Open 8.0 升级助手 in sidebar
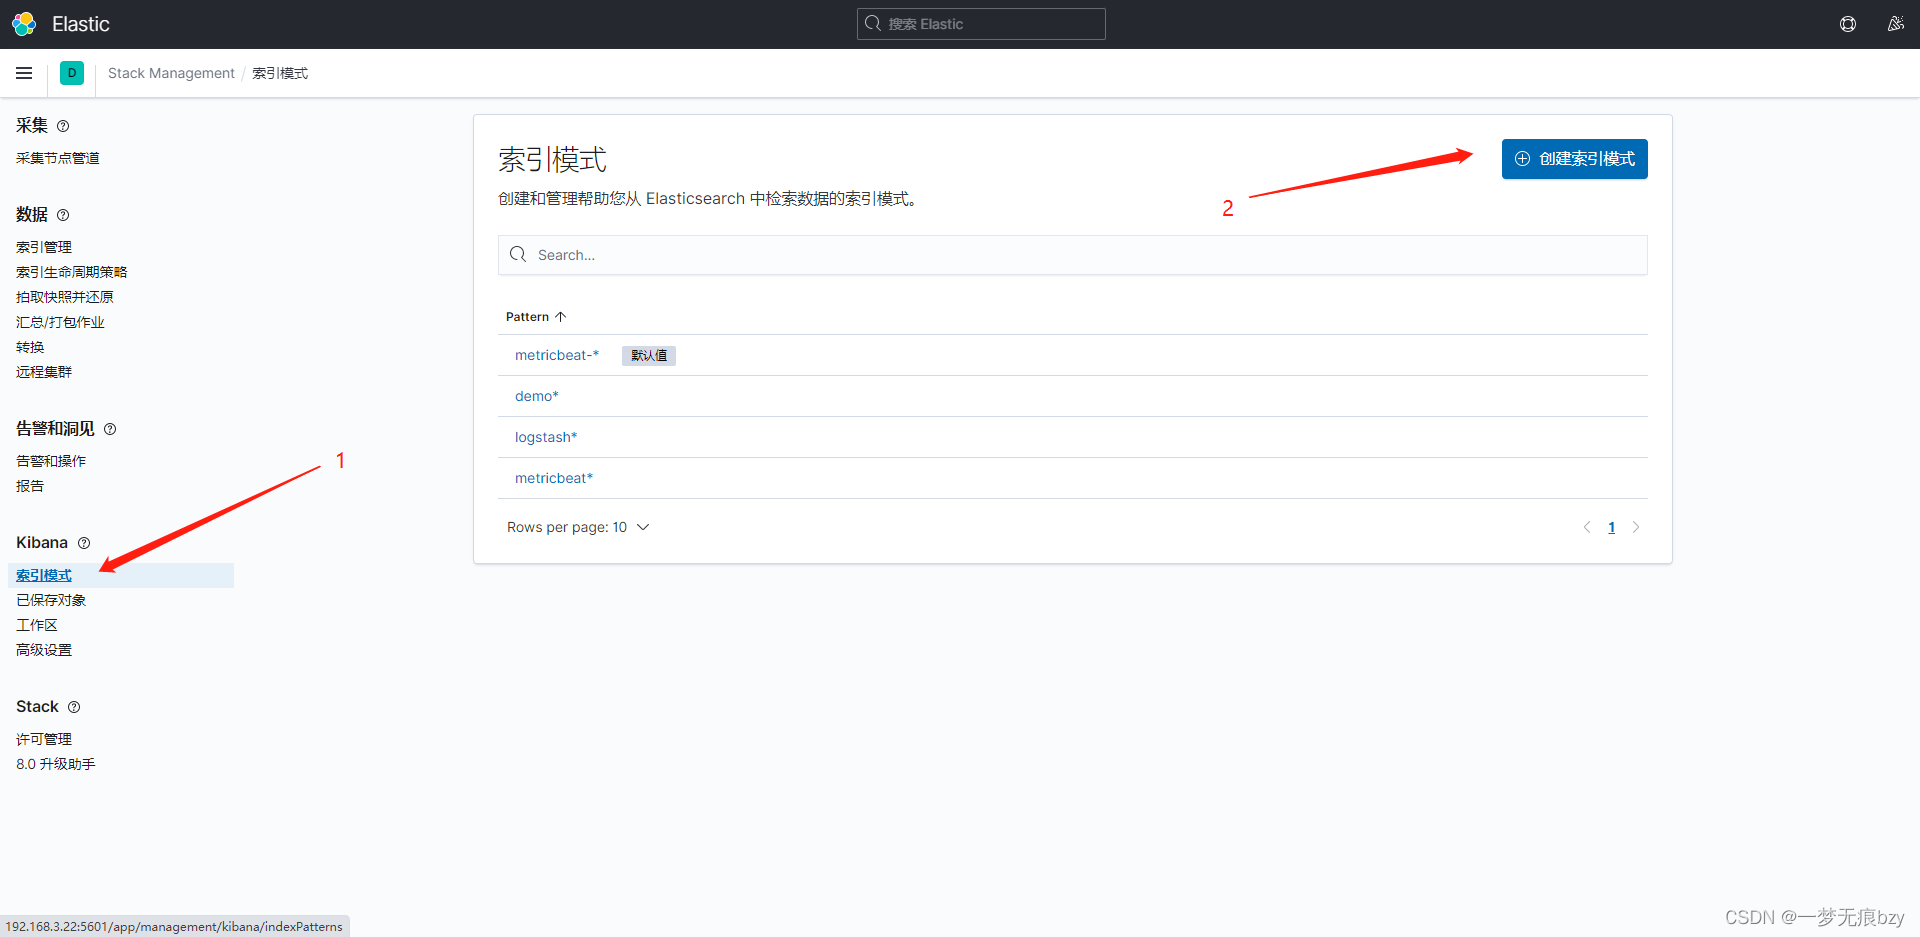The image size is (1920, 937). [56, 764]
